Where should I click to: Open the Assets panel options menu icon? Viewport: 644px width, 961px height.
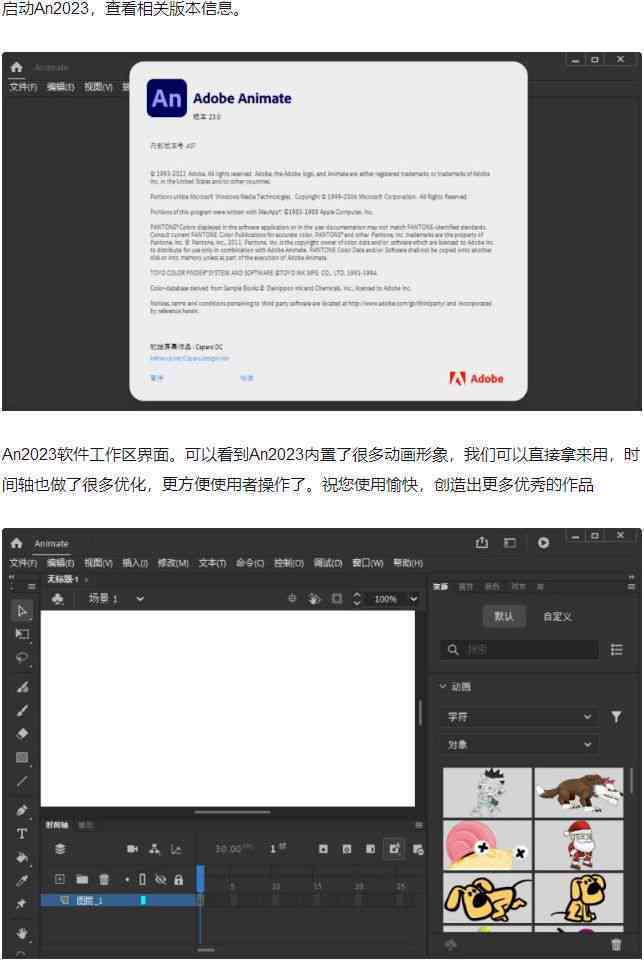tap(631, 587)
